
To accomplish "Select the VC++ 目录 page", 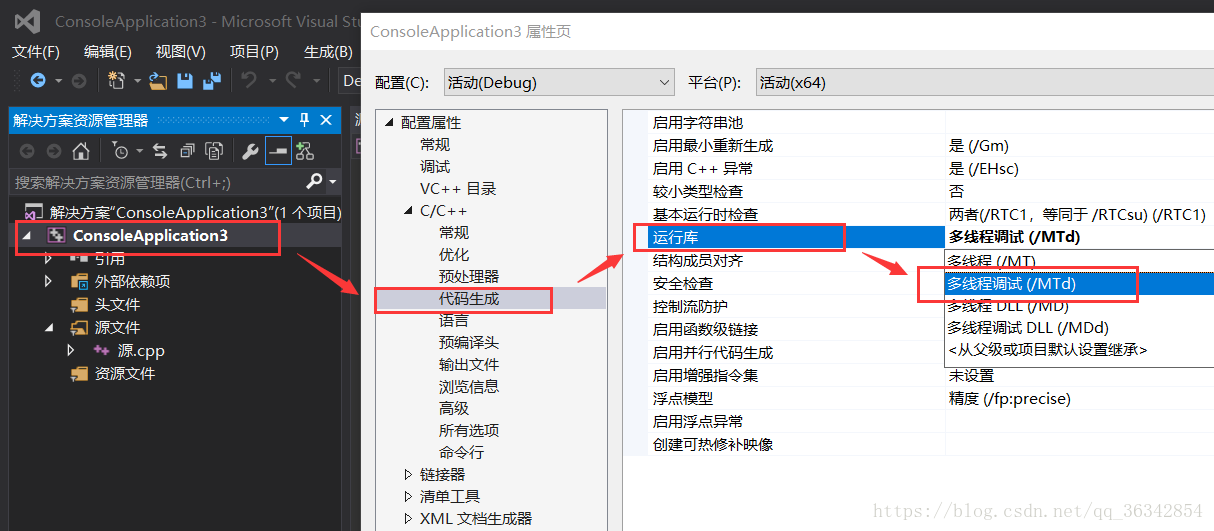I will coord(458,188).
